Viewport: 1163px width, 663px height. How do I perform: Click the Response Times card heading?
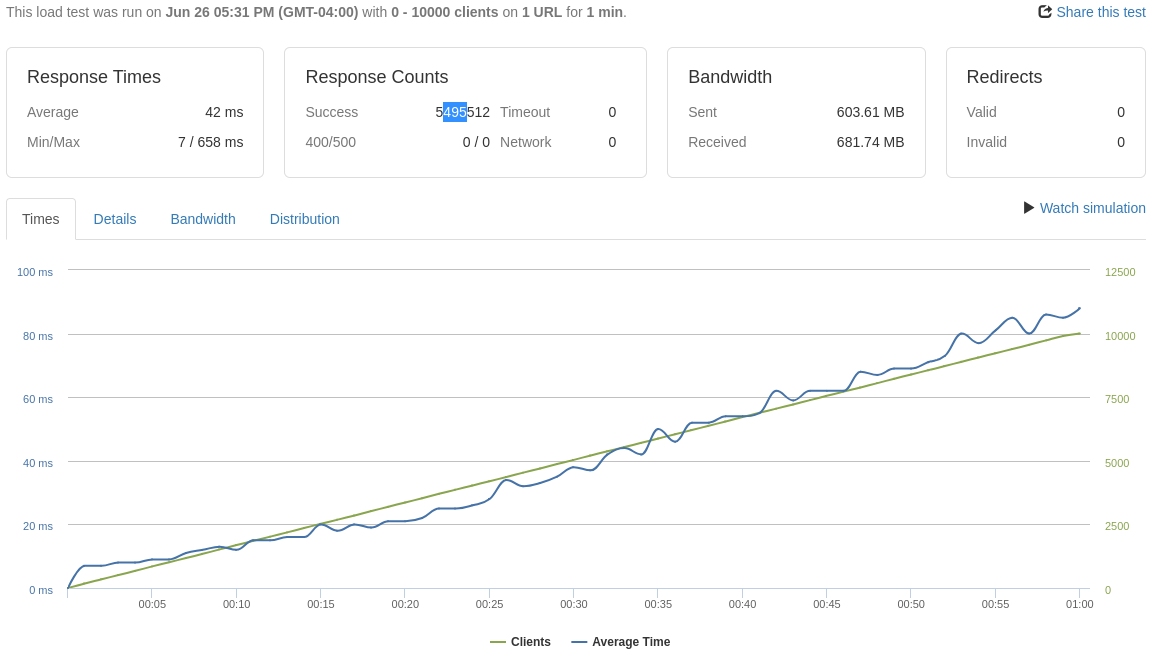tap(94, 77)
